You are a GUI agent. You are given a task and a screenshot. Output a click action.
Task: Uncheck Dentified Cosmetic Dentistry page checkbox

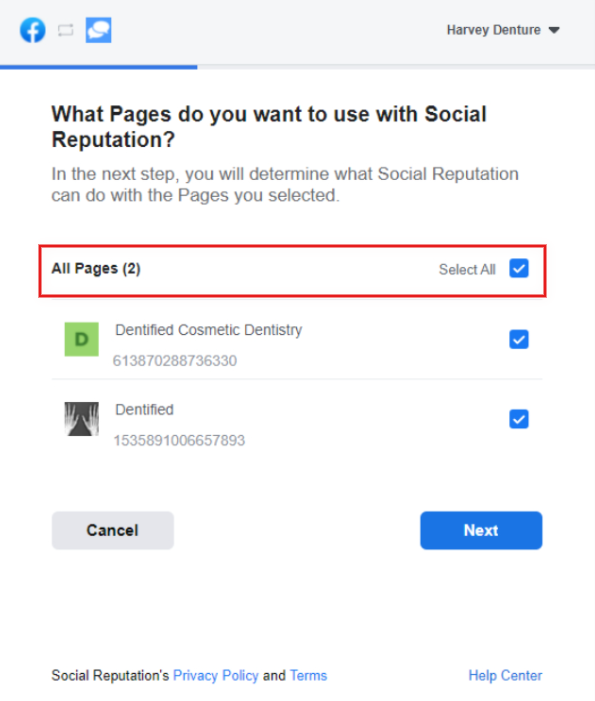519,339
